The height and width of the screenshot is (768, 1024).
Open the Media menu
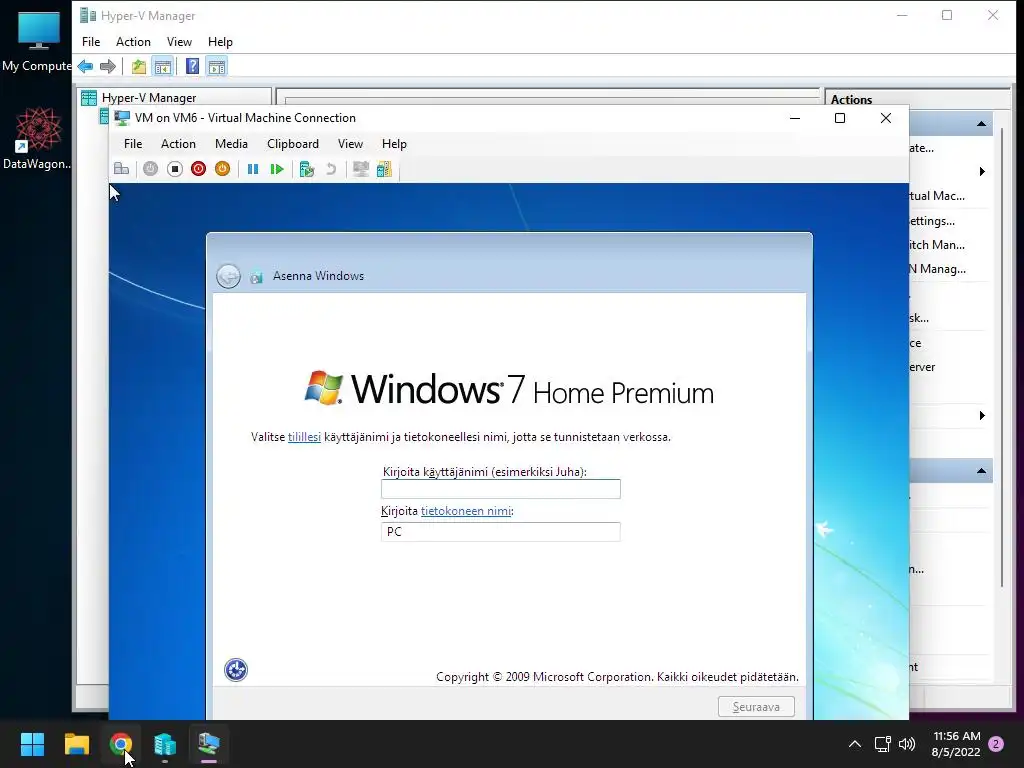point(231,144)
